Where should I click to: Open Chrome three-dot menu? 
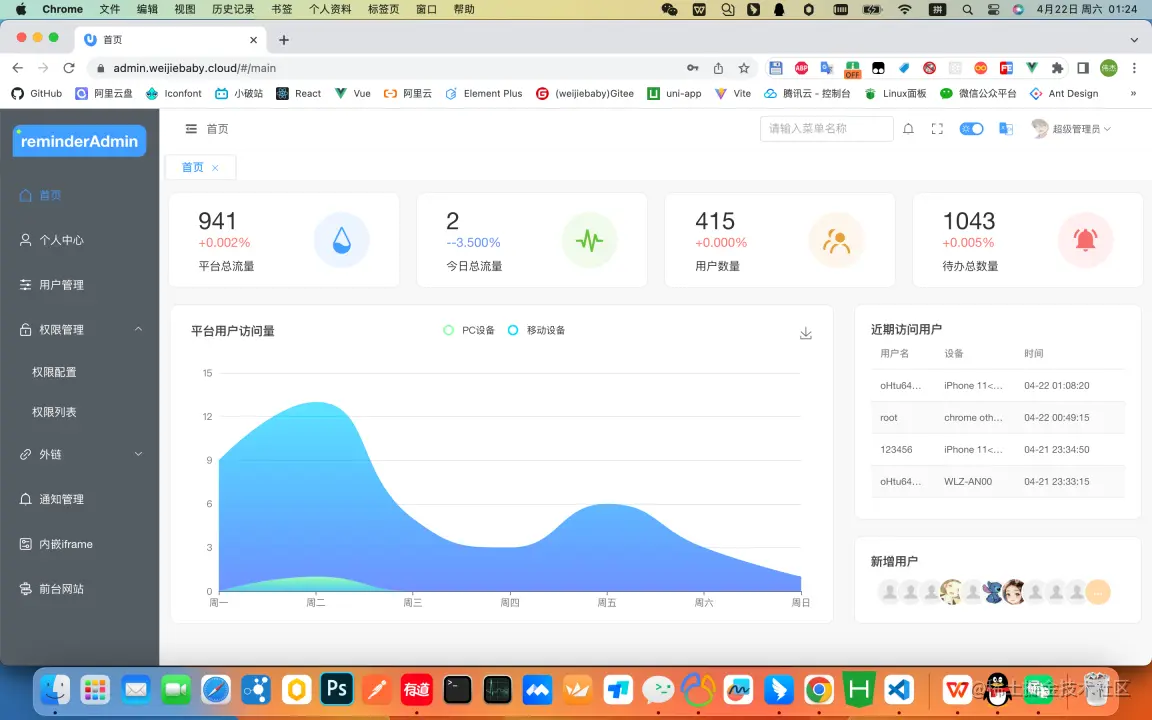[x=1134, y=68]
